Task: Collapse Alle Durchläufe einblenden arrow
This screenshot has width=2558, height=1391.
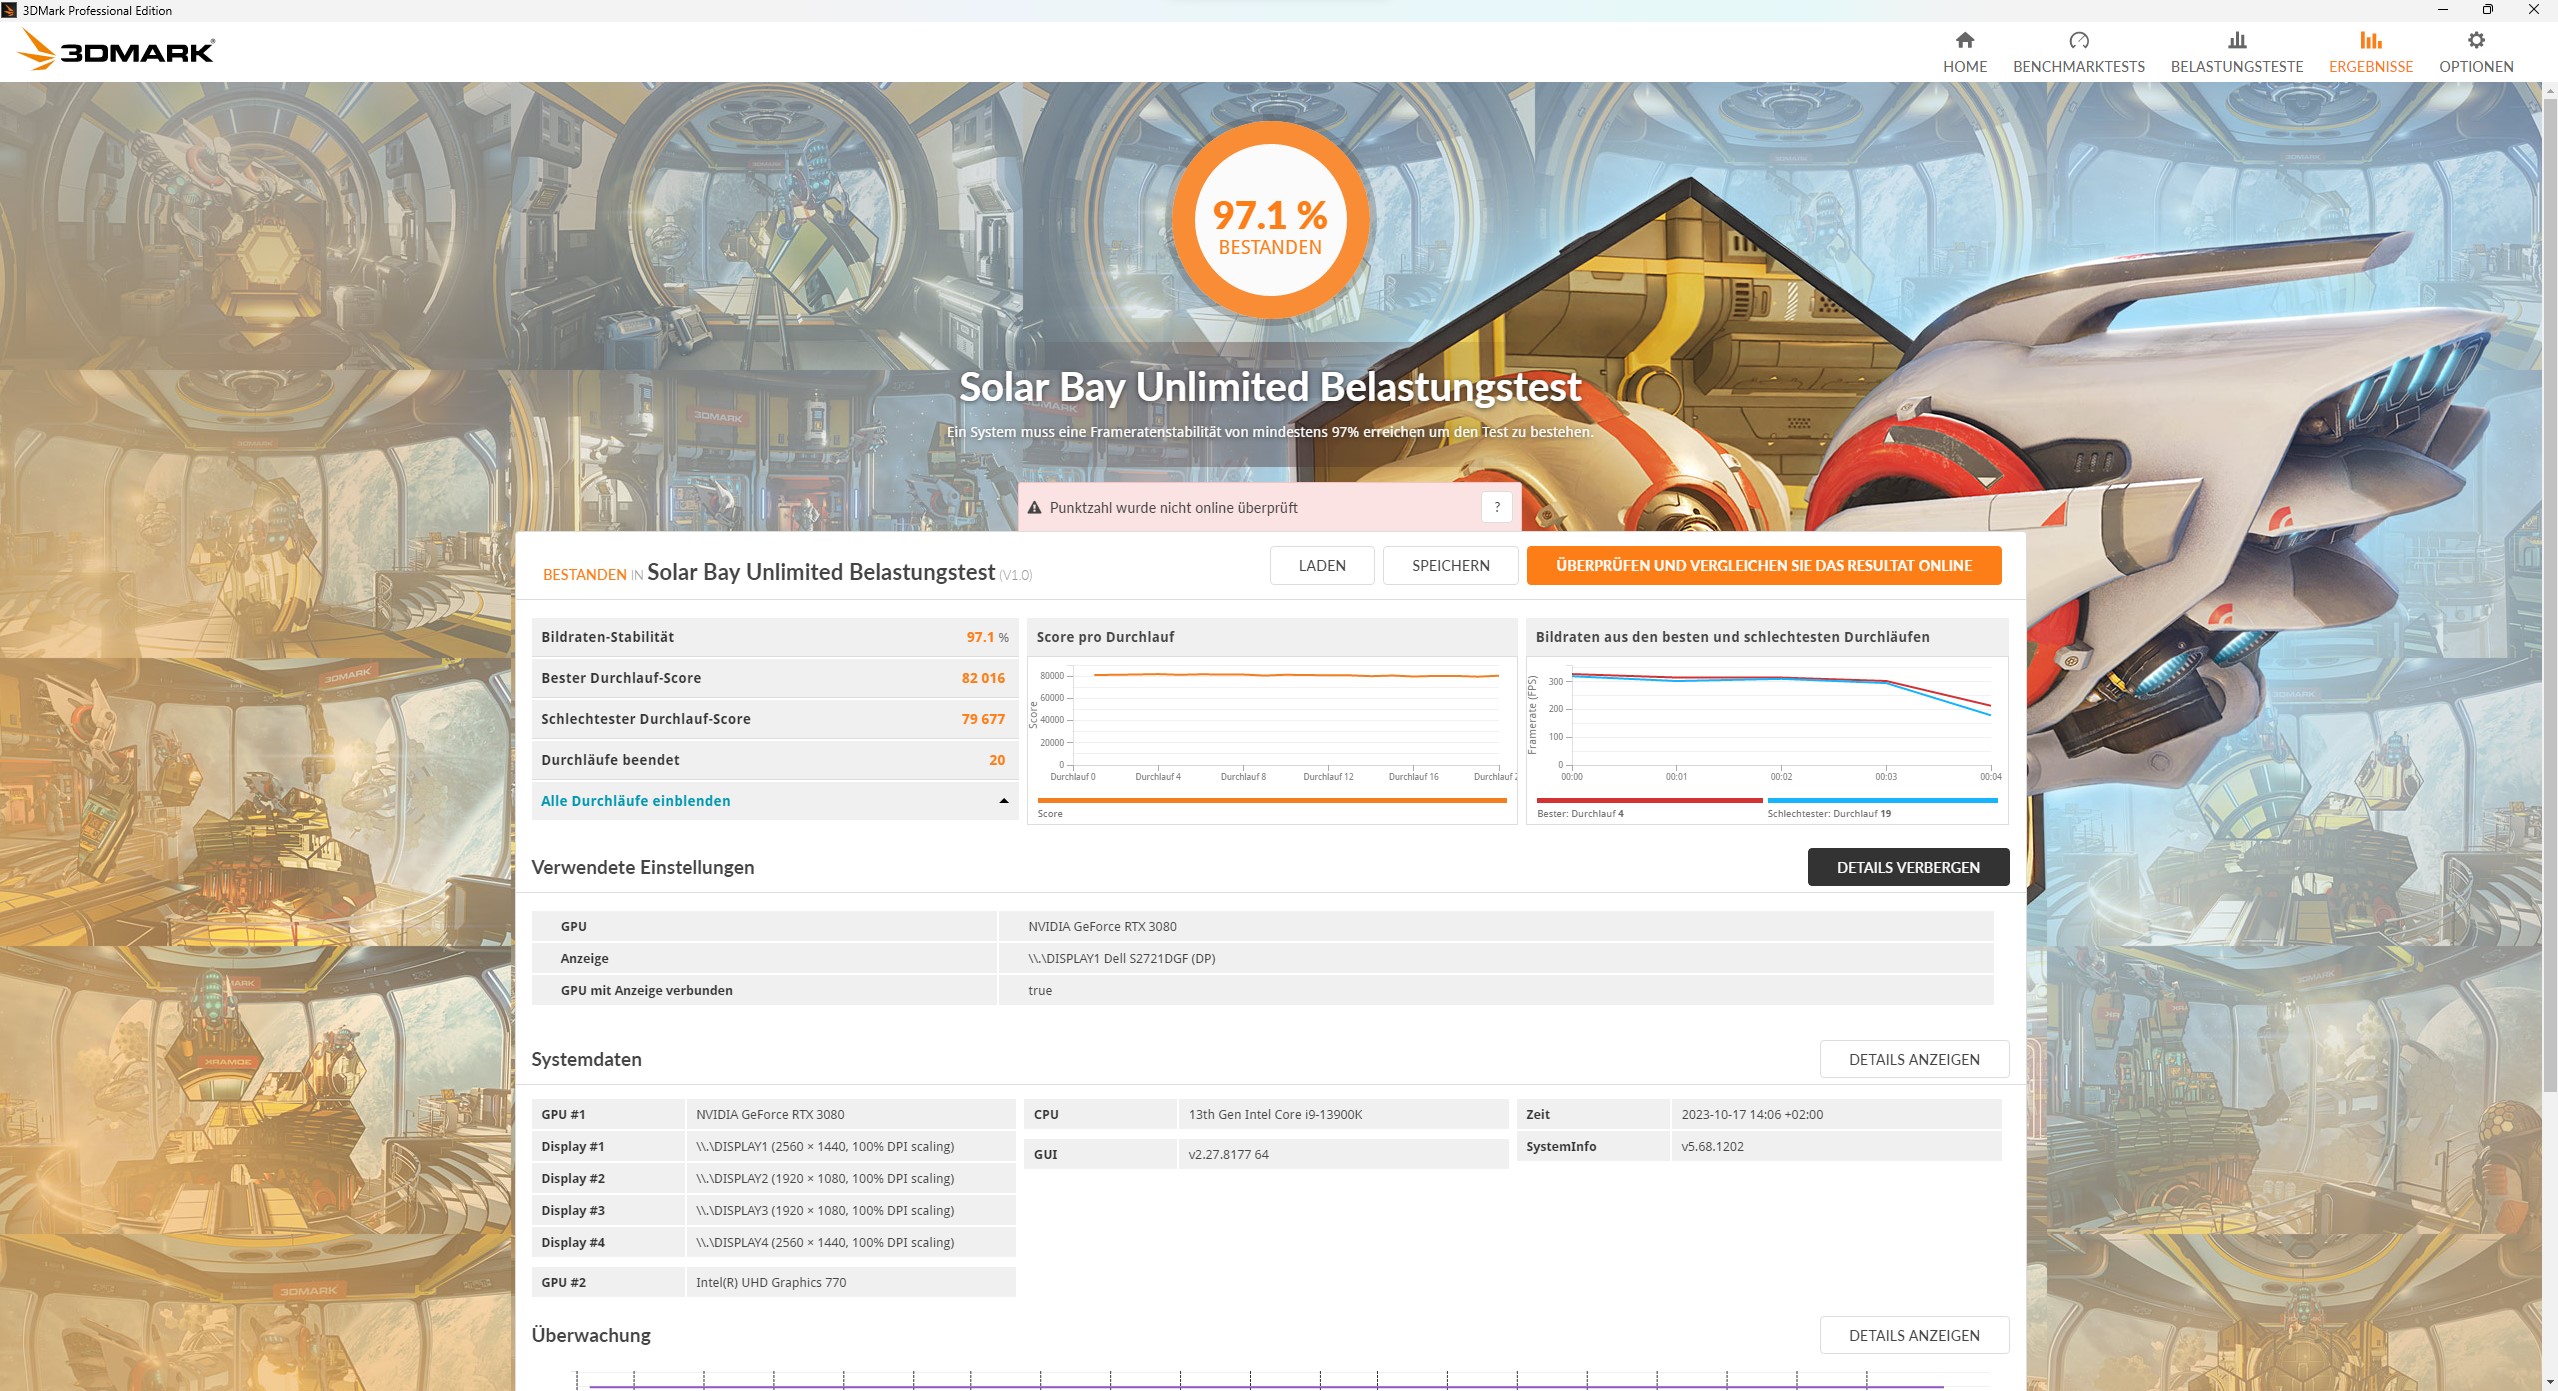Action: (x=1003, y=801)
